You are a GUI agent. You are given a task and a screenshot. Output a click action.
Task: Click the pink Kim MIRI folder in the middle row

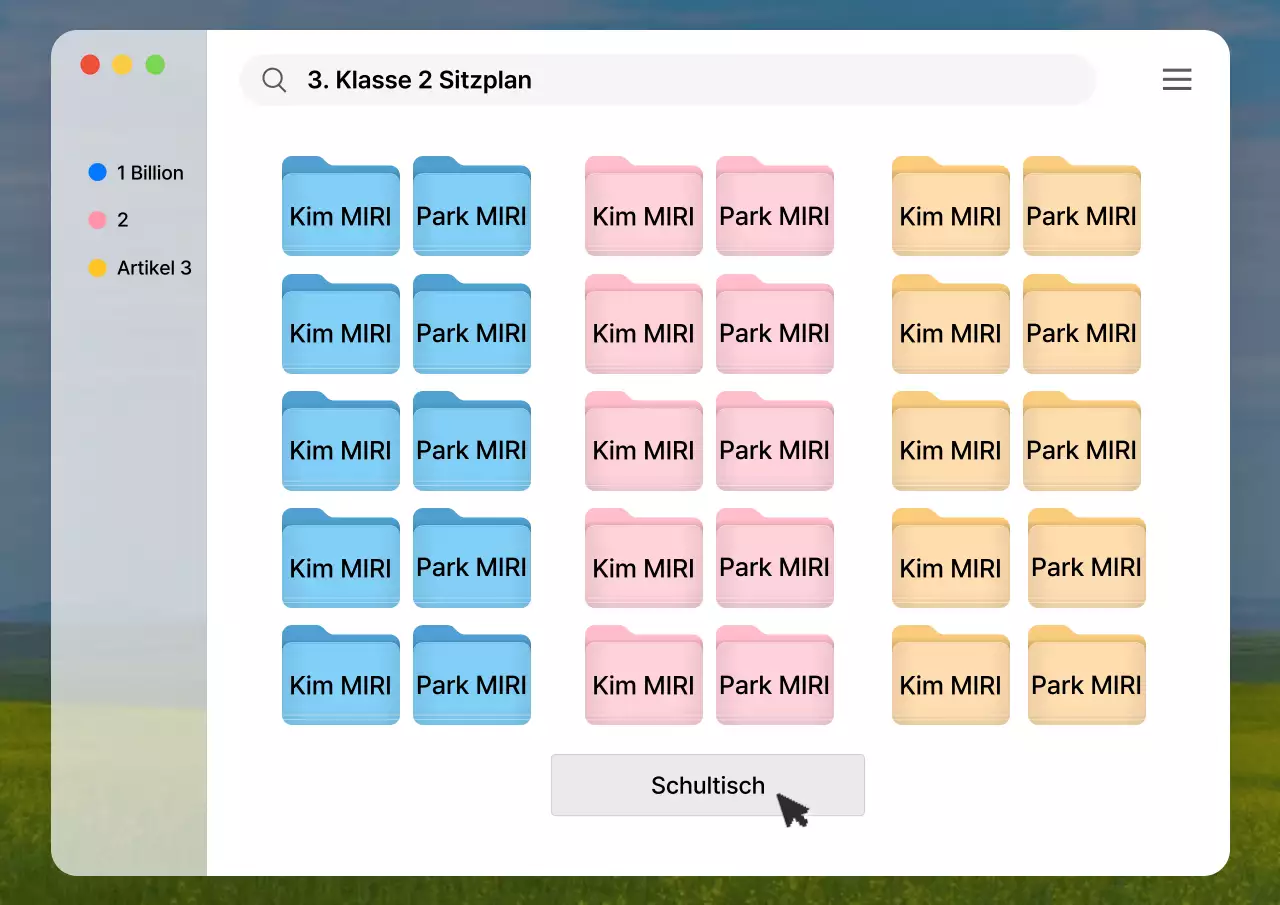pyautogui.click(x=644, y=442)
